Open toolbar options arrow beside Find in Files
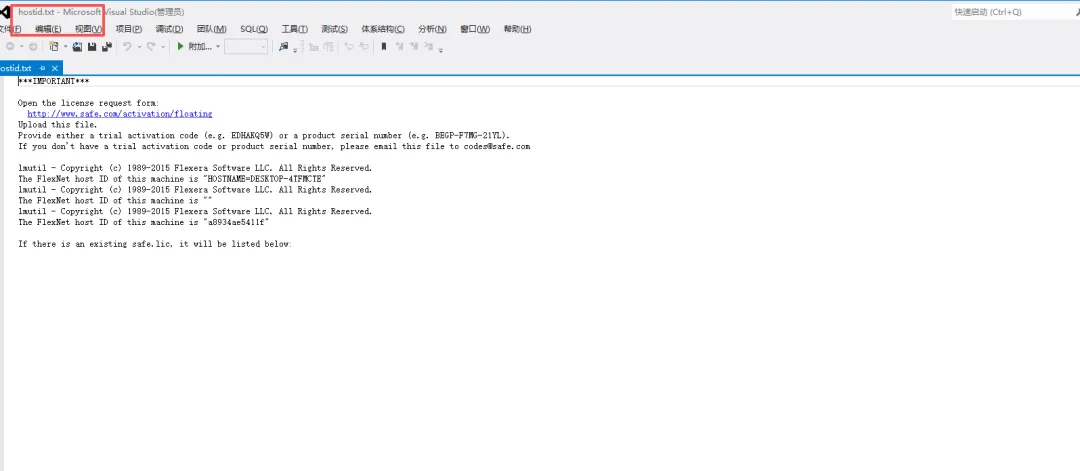The height and width of the screenshot is (471, 1080). tap(295, 50)
